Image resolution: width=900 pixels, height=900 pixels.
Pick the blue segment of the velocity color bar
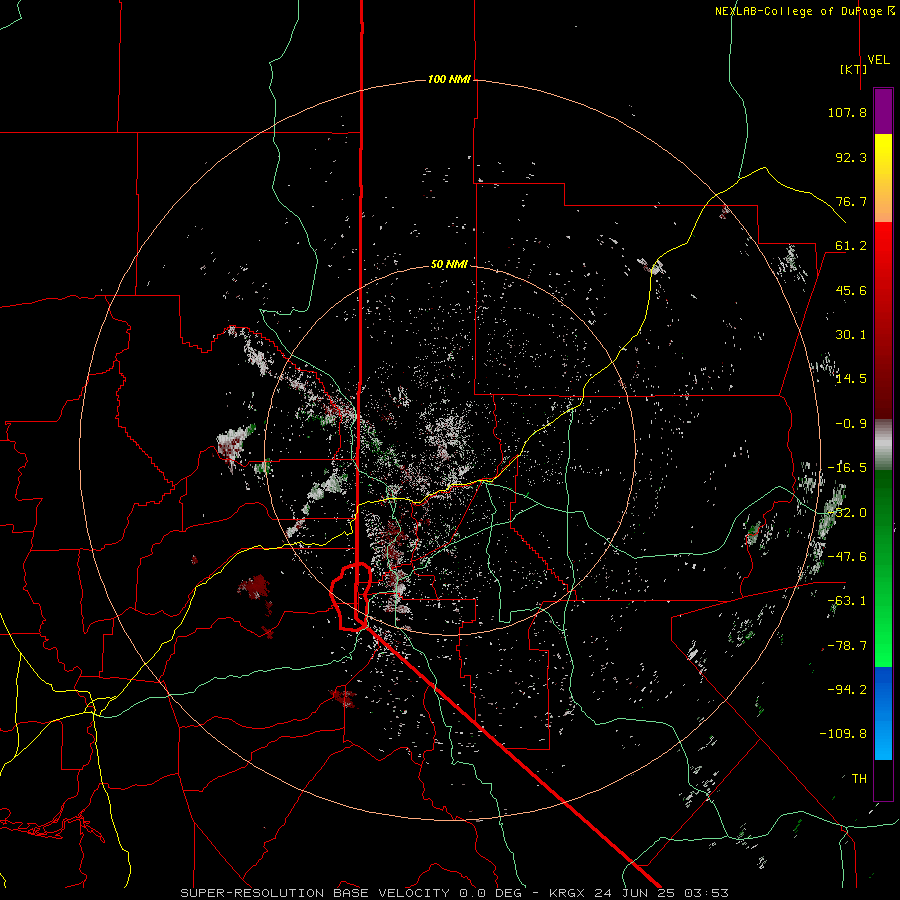[883, 713]
